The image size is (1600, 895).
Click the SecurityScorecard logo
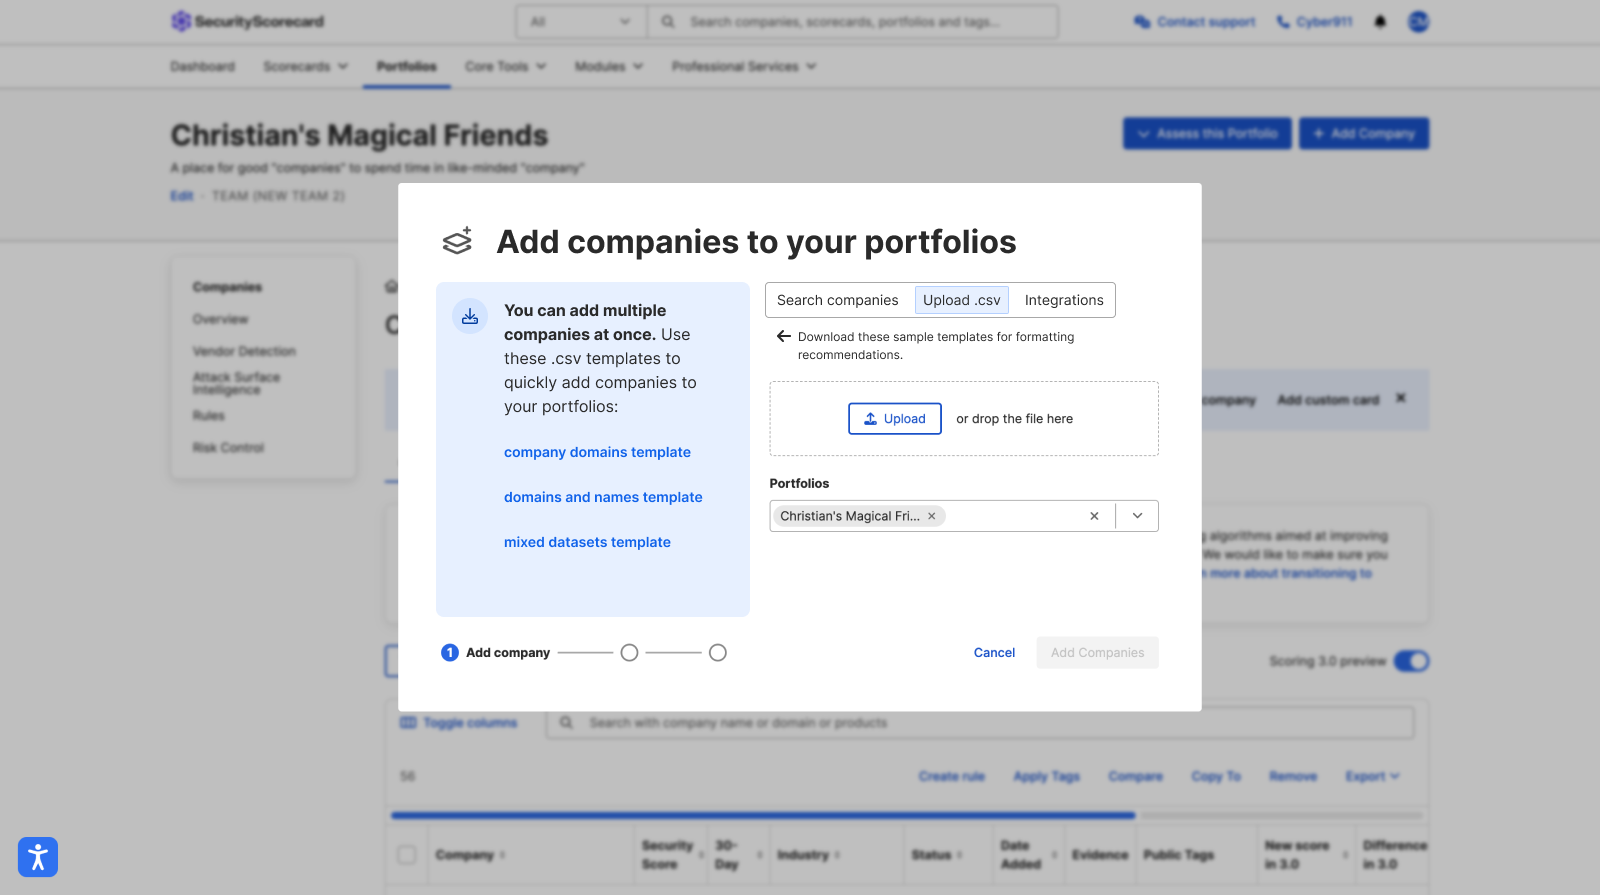tap(247, 21)
